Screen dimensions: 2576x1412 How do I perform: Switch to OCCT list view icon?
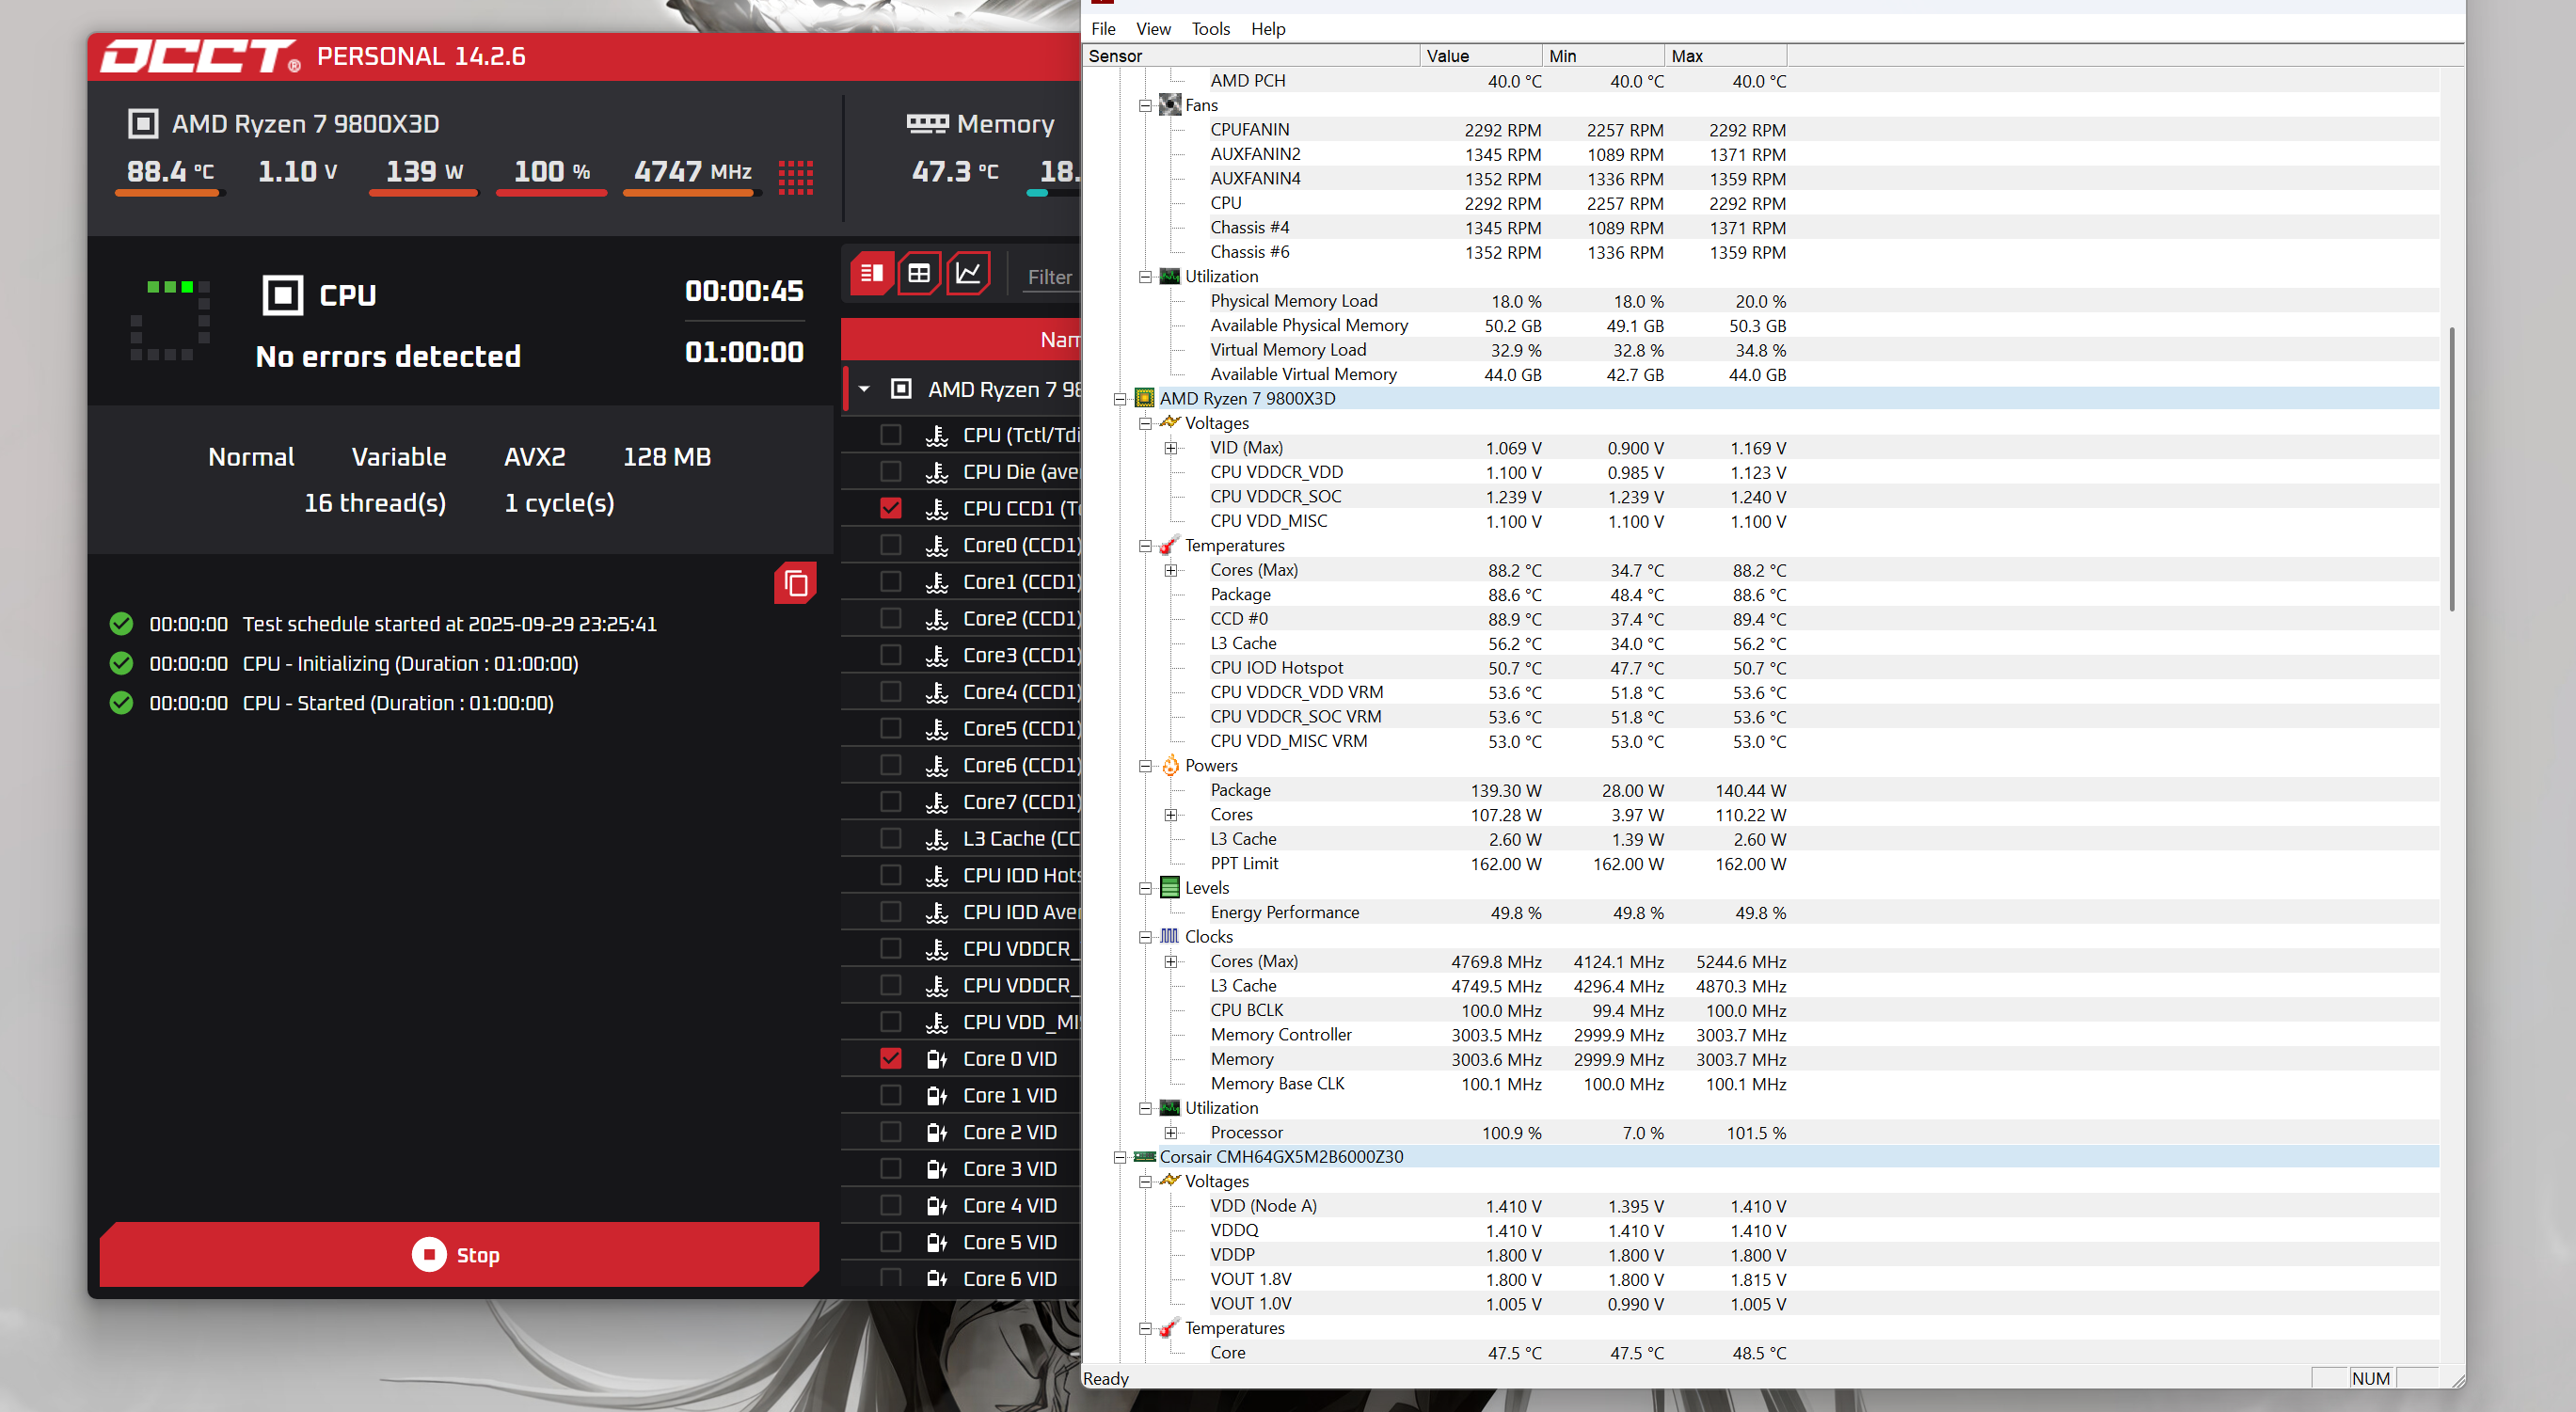tap(871, 273)
